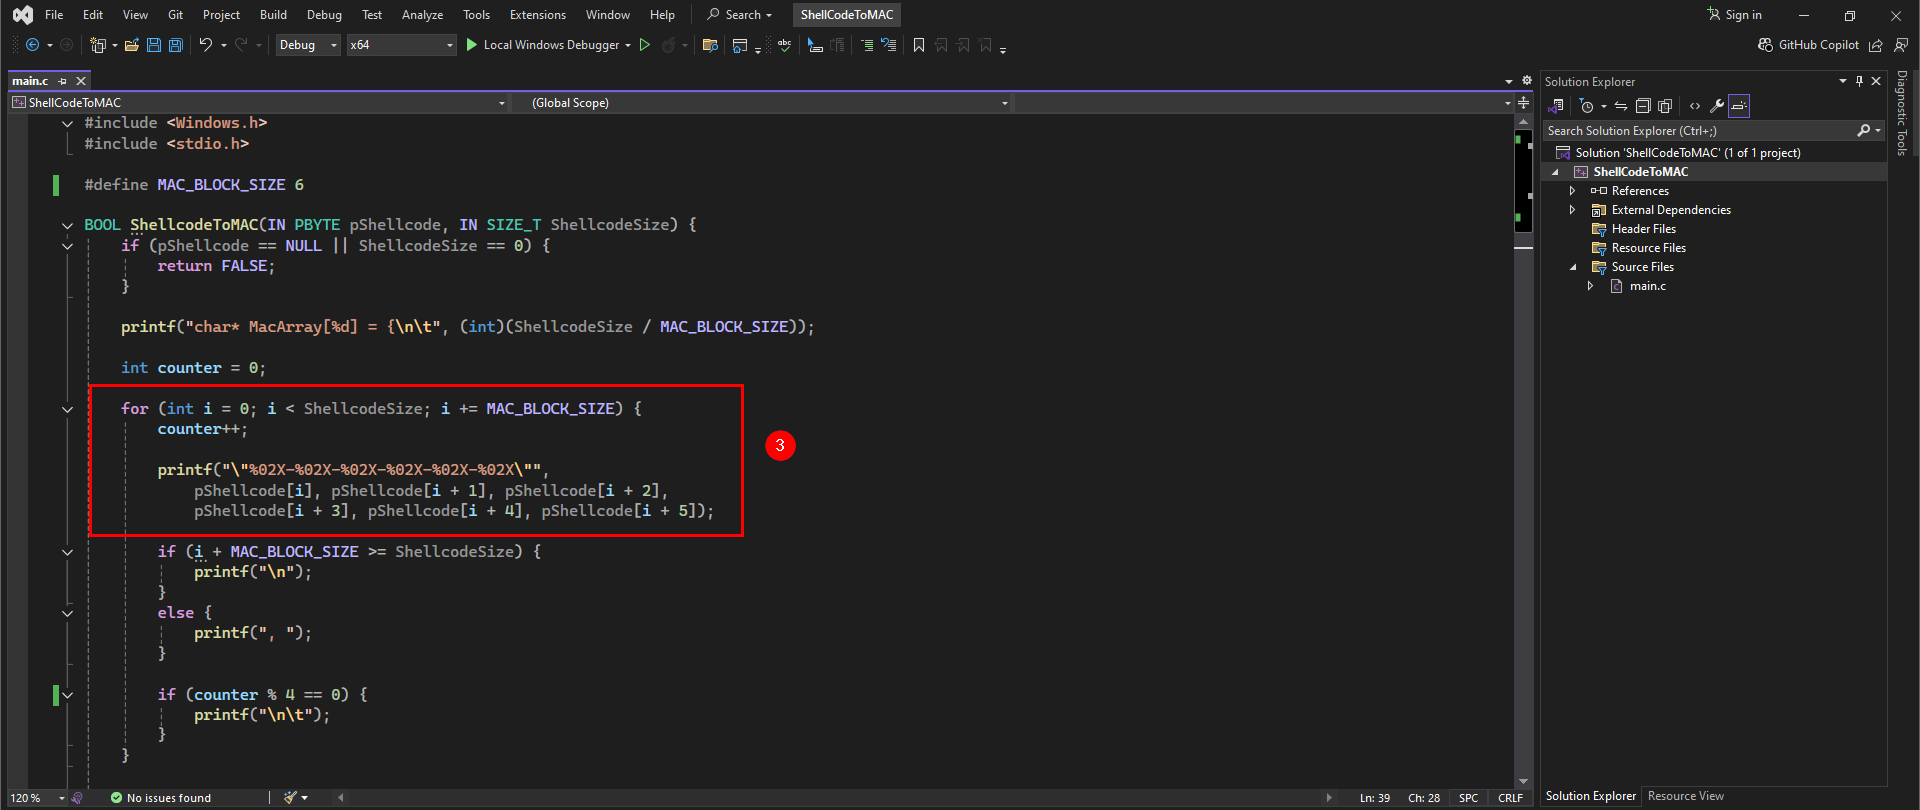The image size is (1920, 810).
Task: Save main.c with the single-disk Save icon
Action: pyautogui.click(x=154, y=45)
